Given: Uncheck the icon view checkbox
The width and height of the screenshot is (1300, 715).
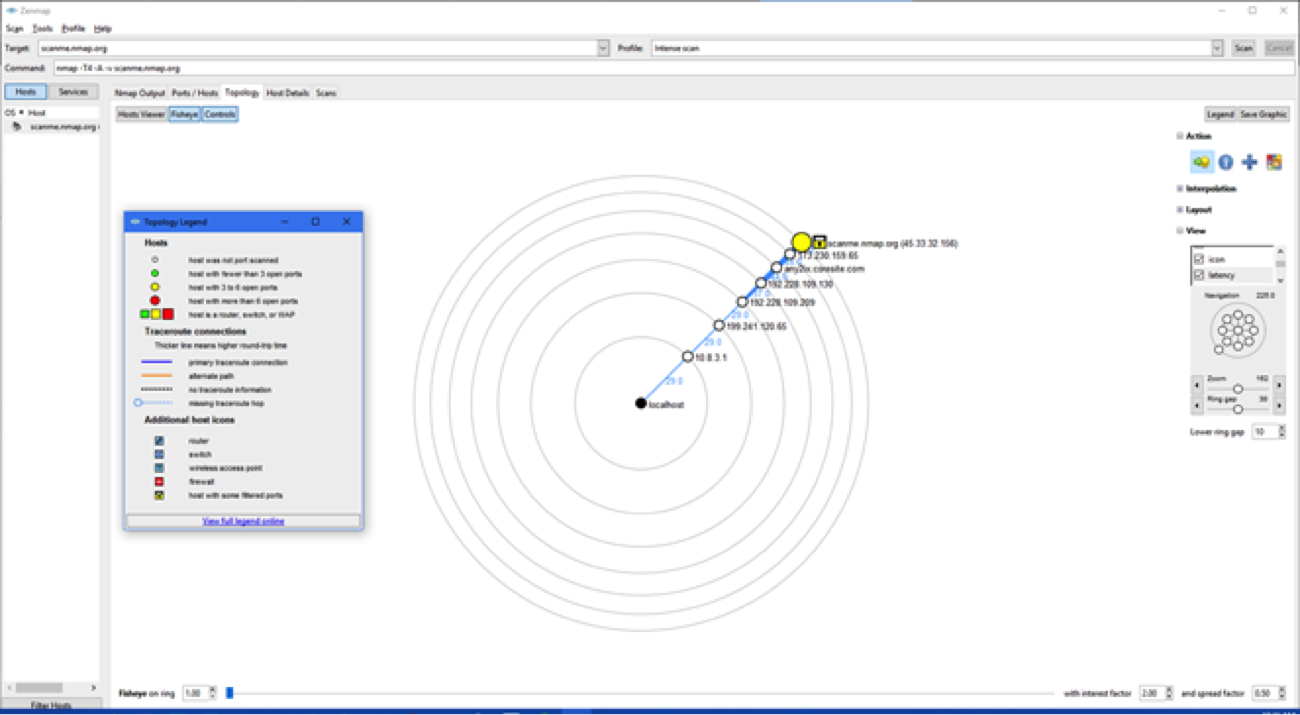Looking at the screenshot, I should click(1199, 259).
